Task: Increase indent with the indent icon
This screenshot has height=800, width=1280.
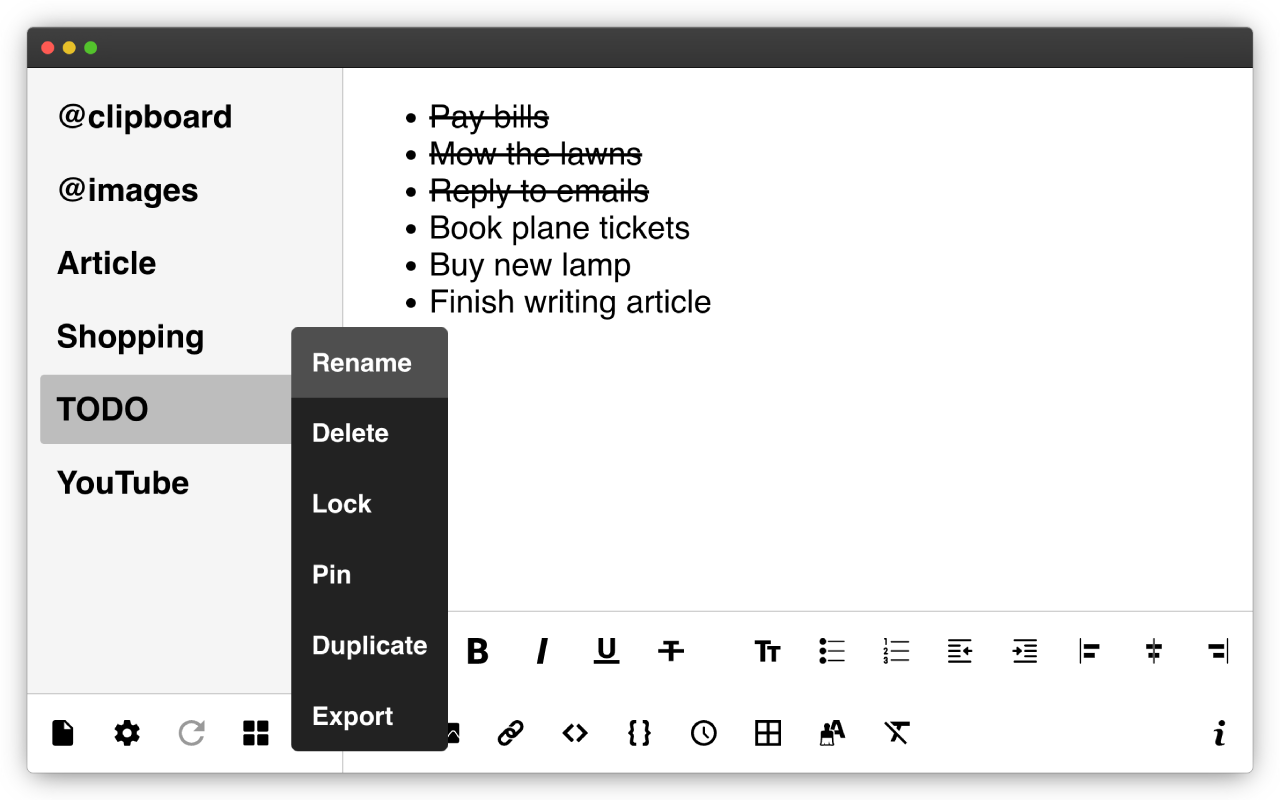Action: coord(1025,652)
